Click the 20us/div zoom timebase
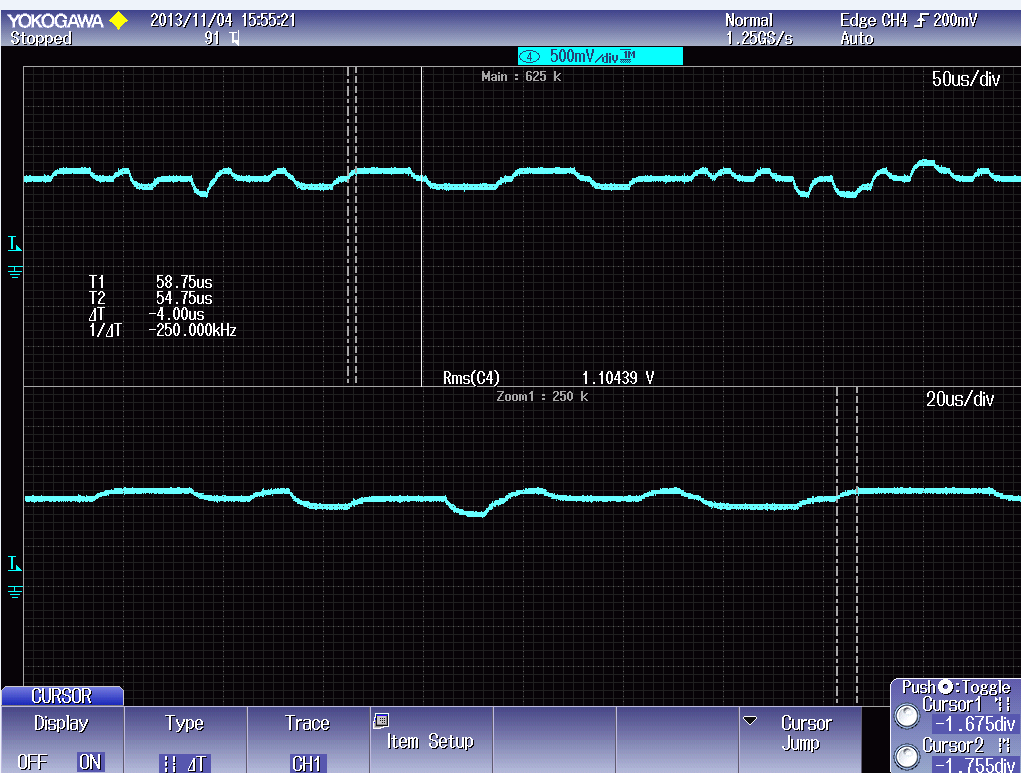 (960, 399)
